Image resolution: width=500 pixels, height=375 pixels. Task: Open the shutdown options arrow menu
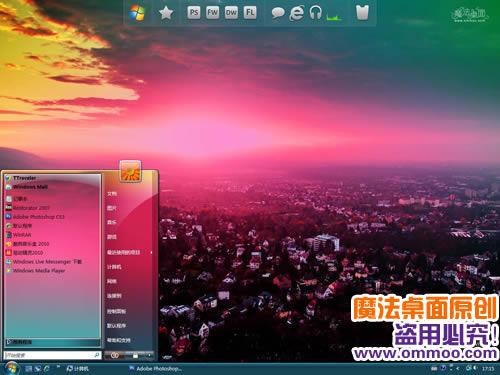point(149,356)
